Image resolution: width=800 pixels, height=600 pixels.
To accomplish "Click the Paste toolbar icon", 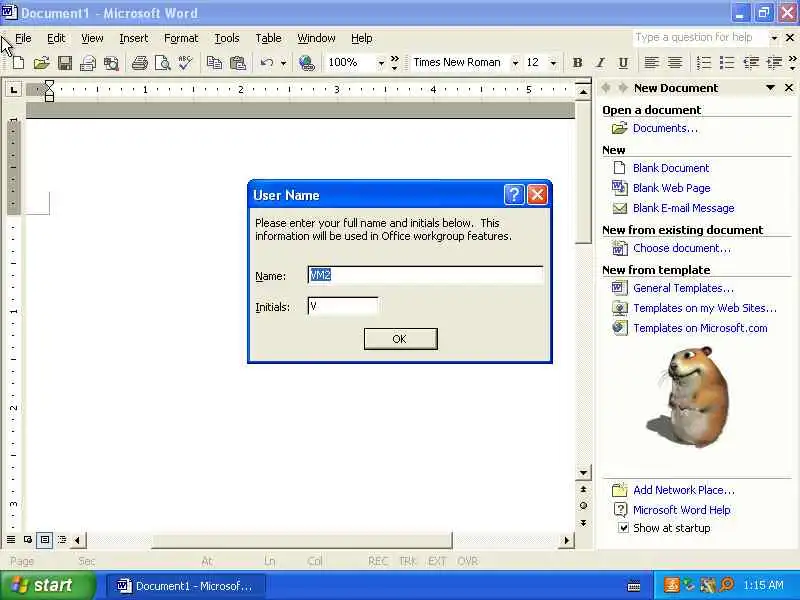I will point(238,63).
